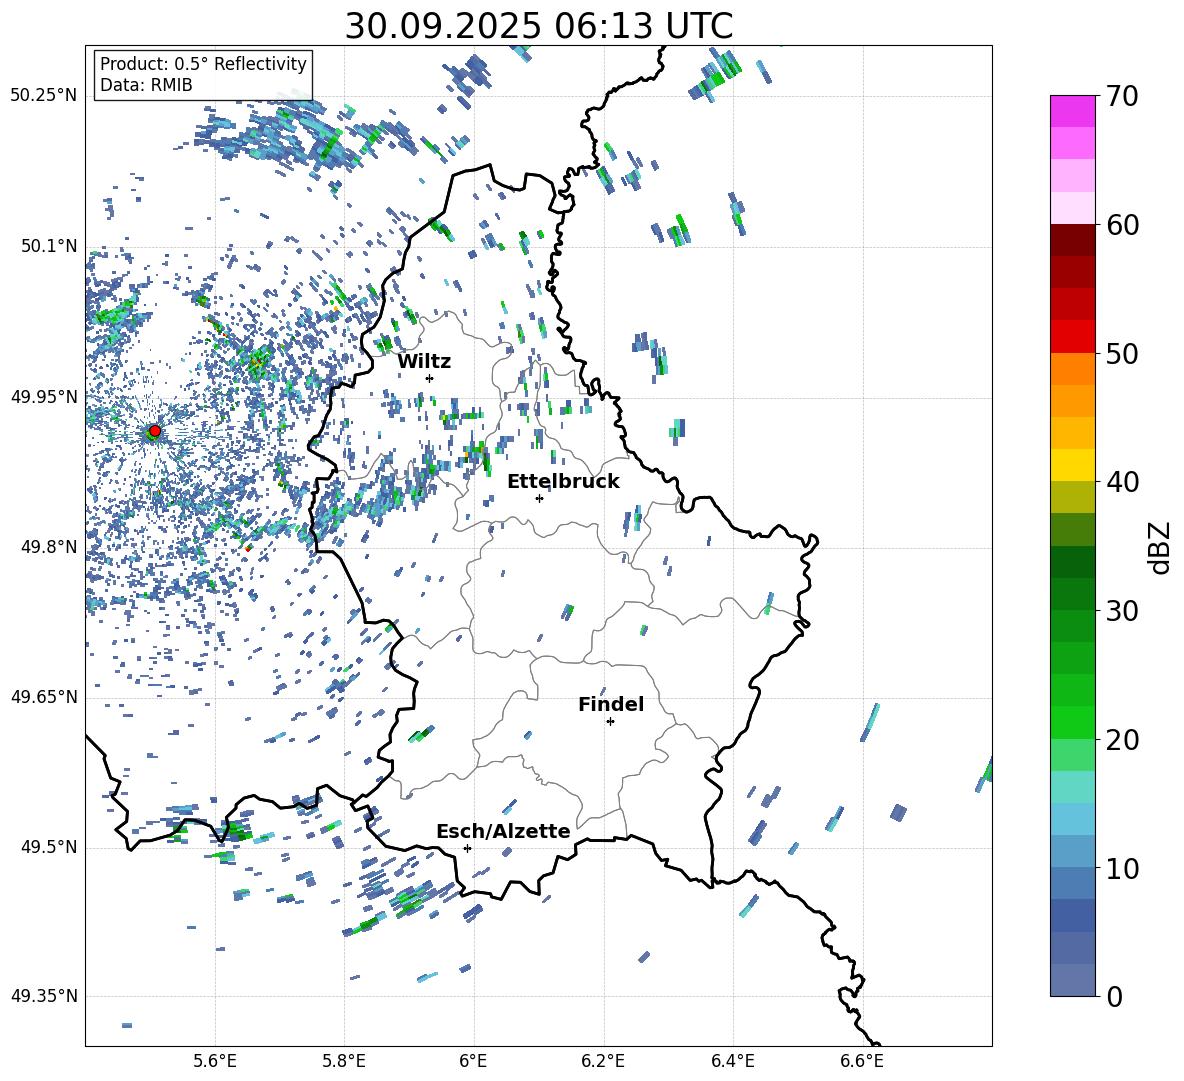Click the yellow 40 dBZ colorbar segment

pyautogui.click(x=1072, y=465)
